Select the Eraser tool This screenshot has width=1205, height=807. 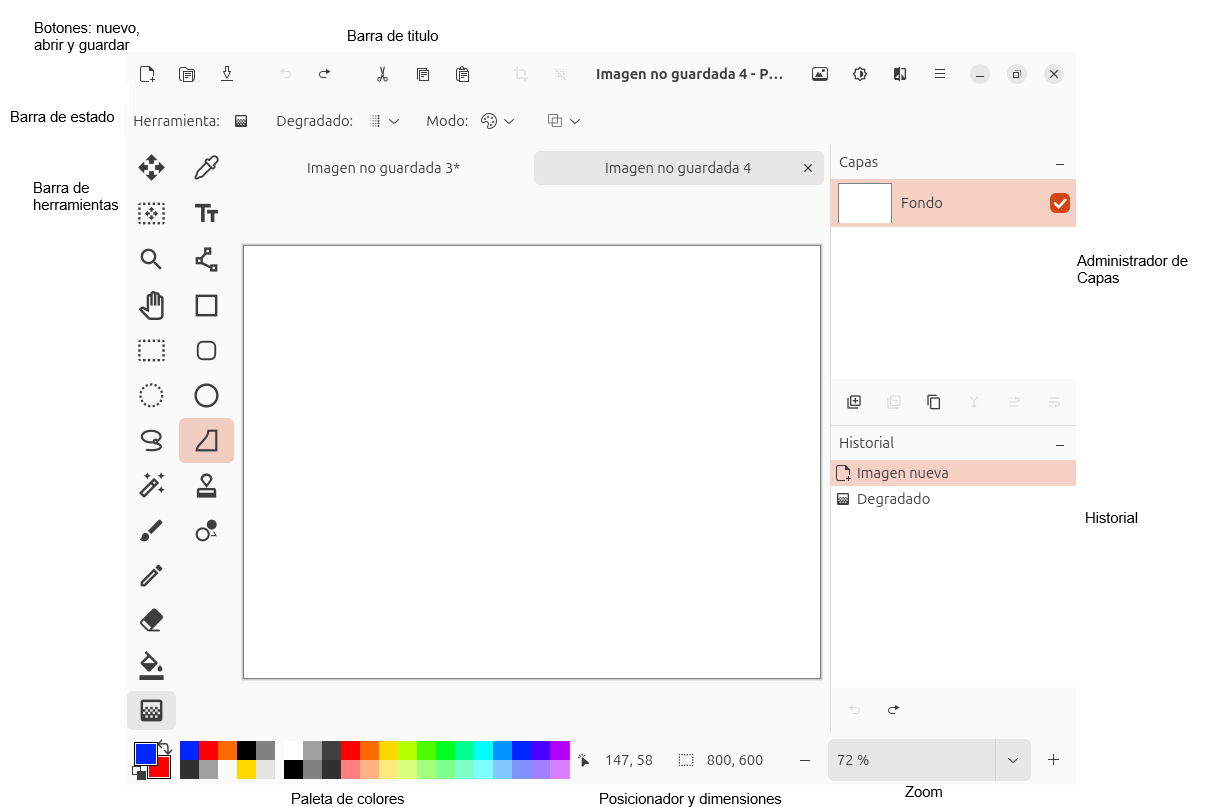pos(151,620)
